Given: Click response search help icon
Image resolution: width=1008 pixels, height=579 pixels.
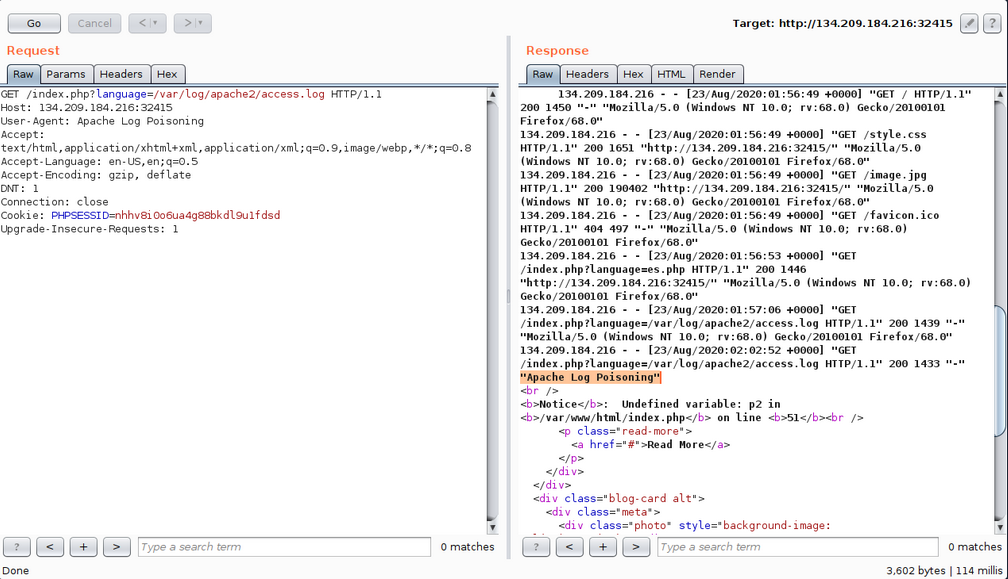Looking at the screenshot, I should pyautogui.click(x=536, y=547).
